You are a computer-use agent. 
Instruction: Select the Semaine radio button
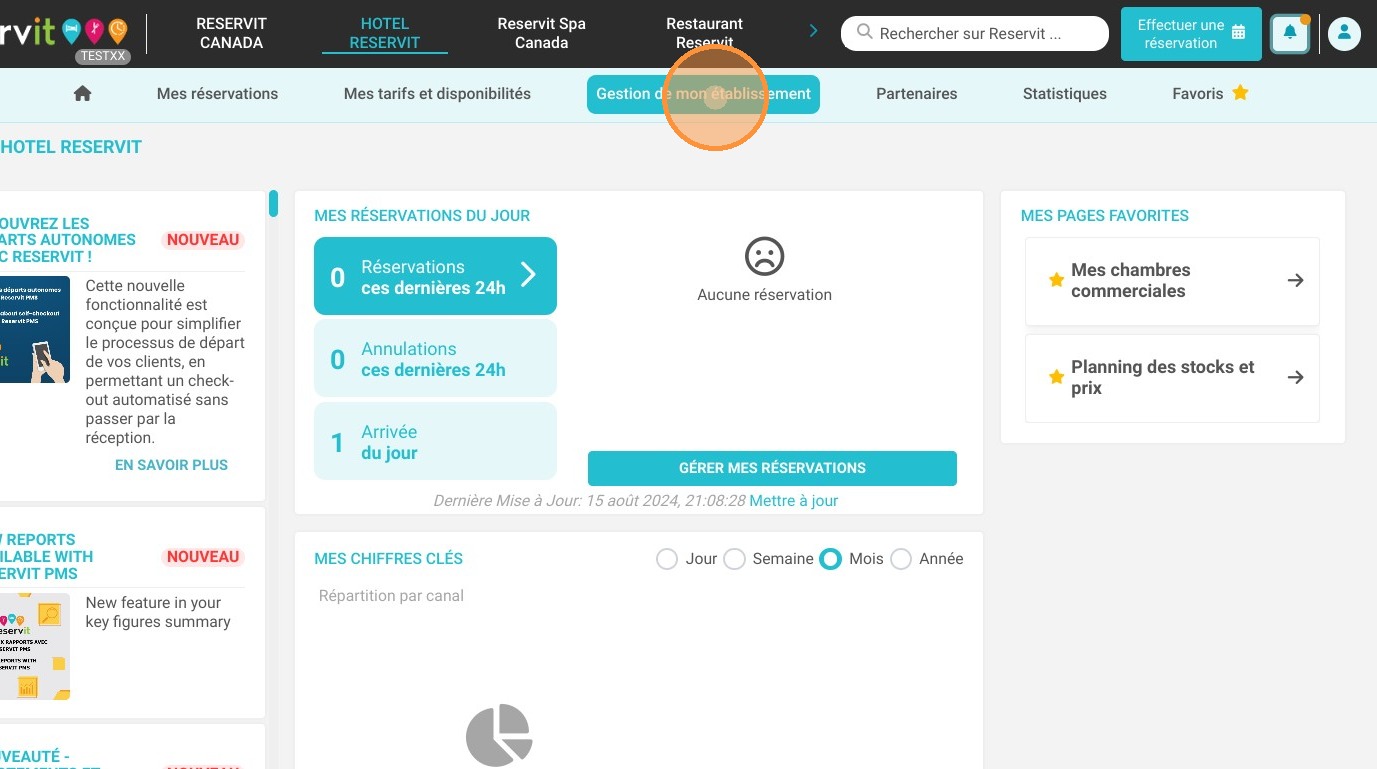[734, 559]
